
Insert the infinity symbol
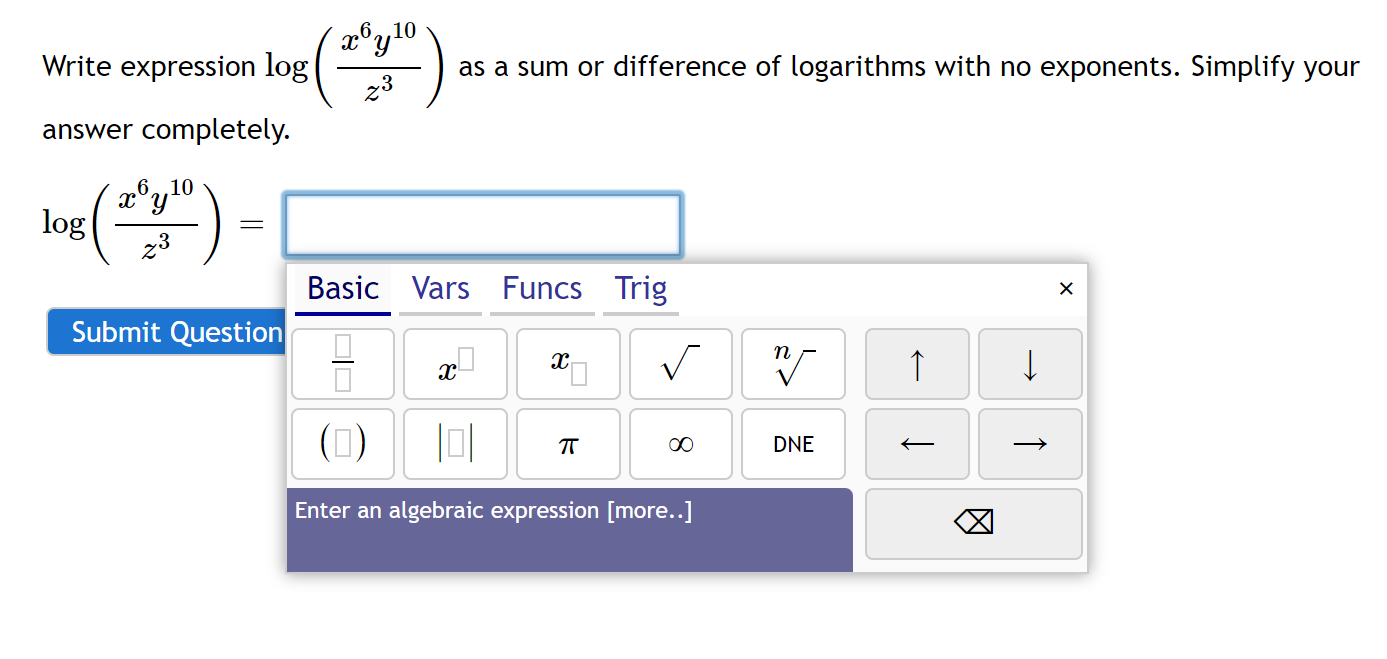click(681, 443)
